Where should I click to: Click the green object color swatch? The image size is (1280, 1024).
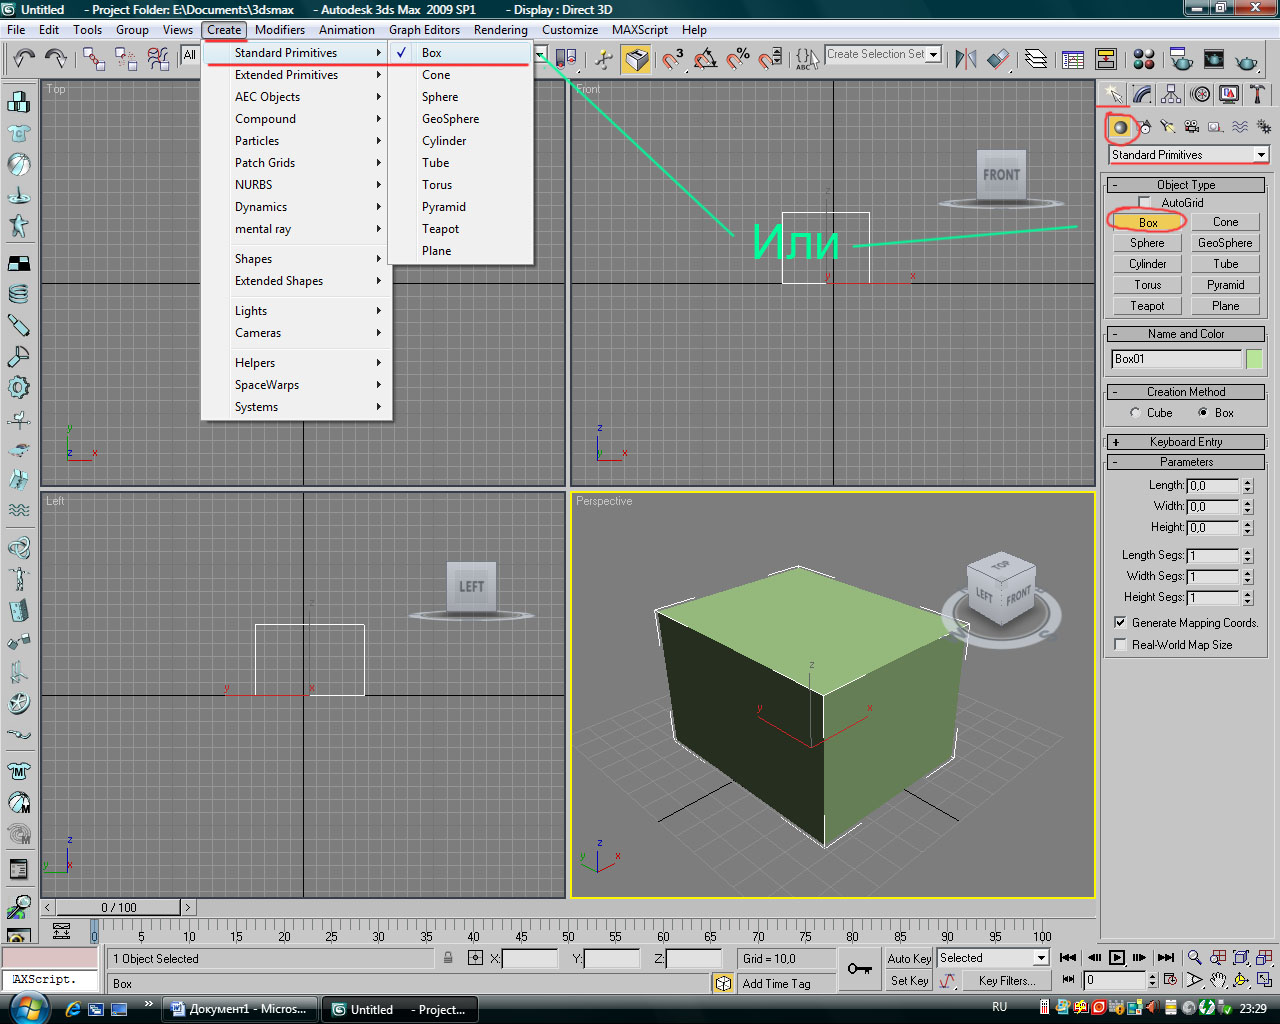point(1254,359)
